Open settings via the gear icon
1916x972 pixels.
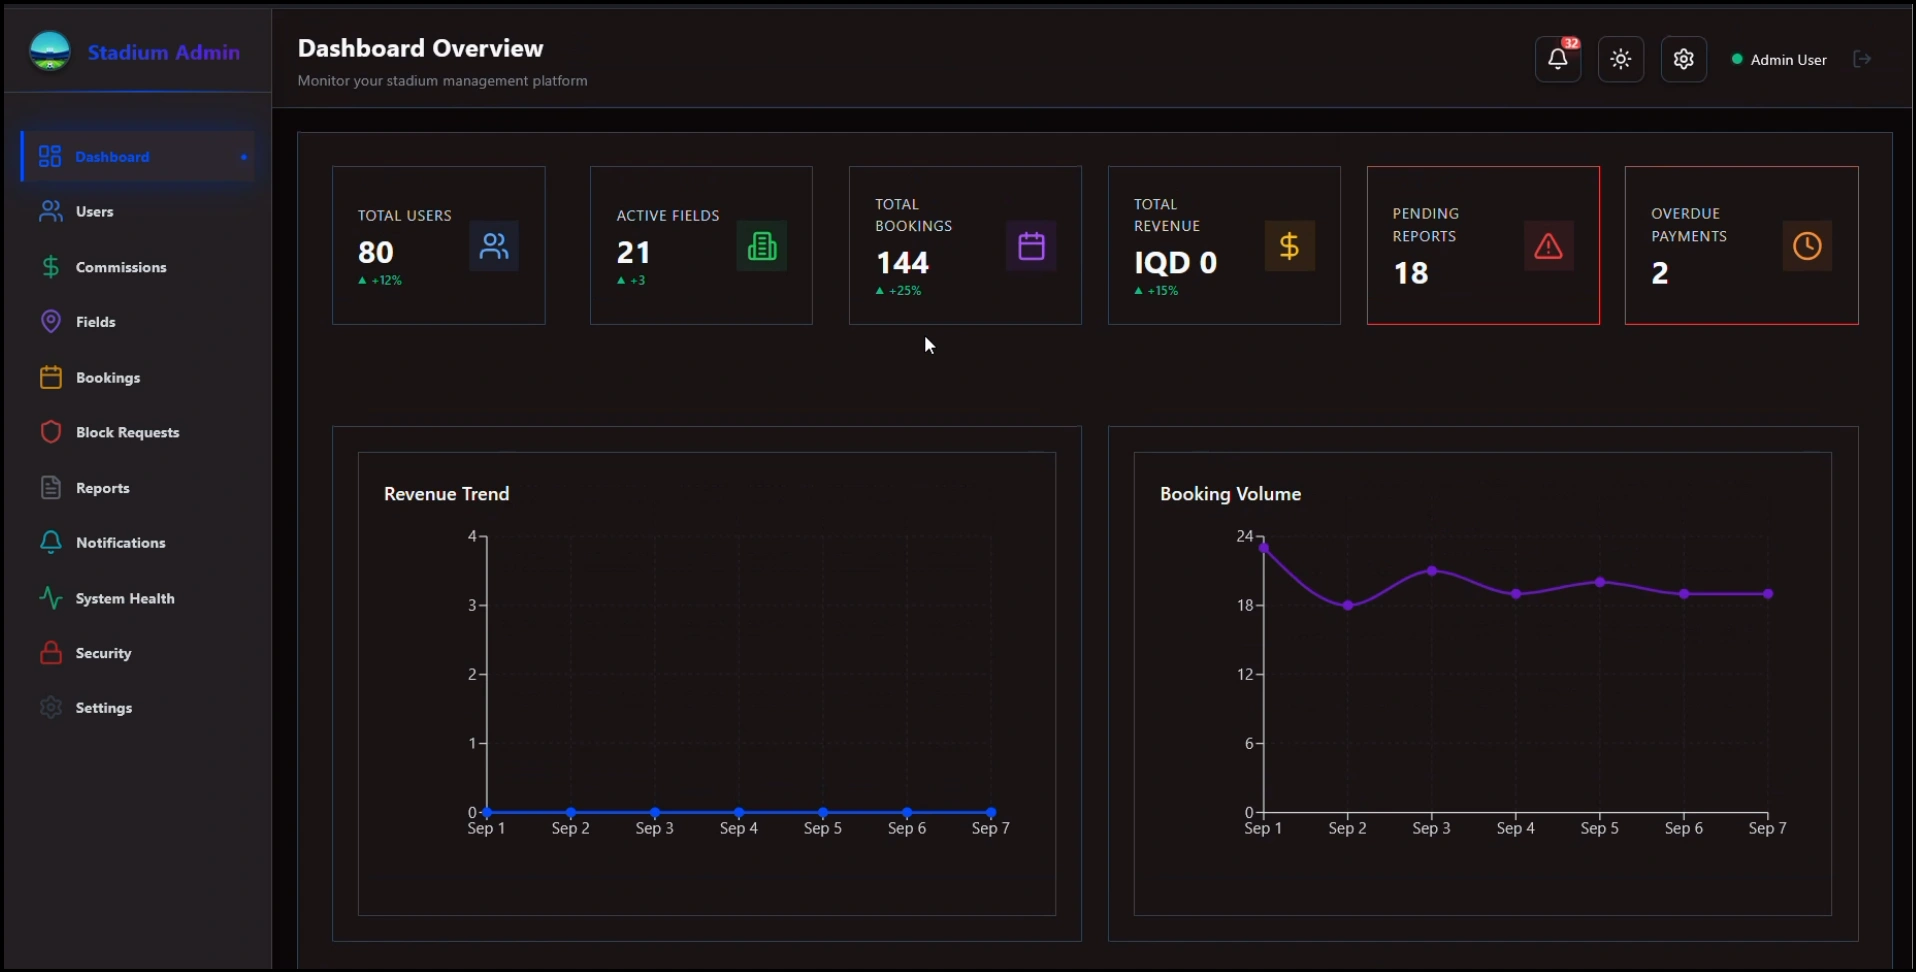[1683, 59]
